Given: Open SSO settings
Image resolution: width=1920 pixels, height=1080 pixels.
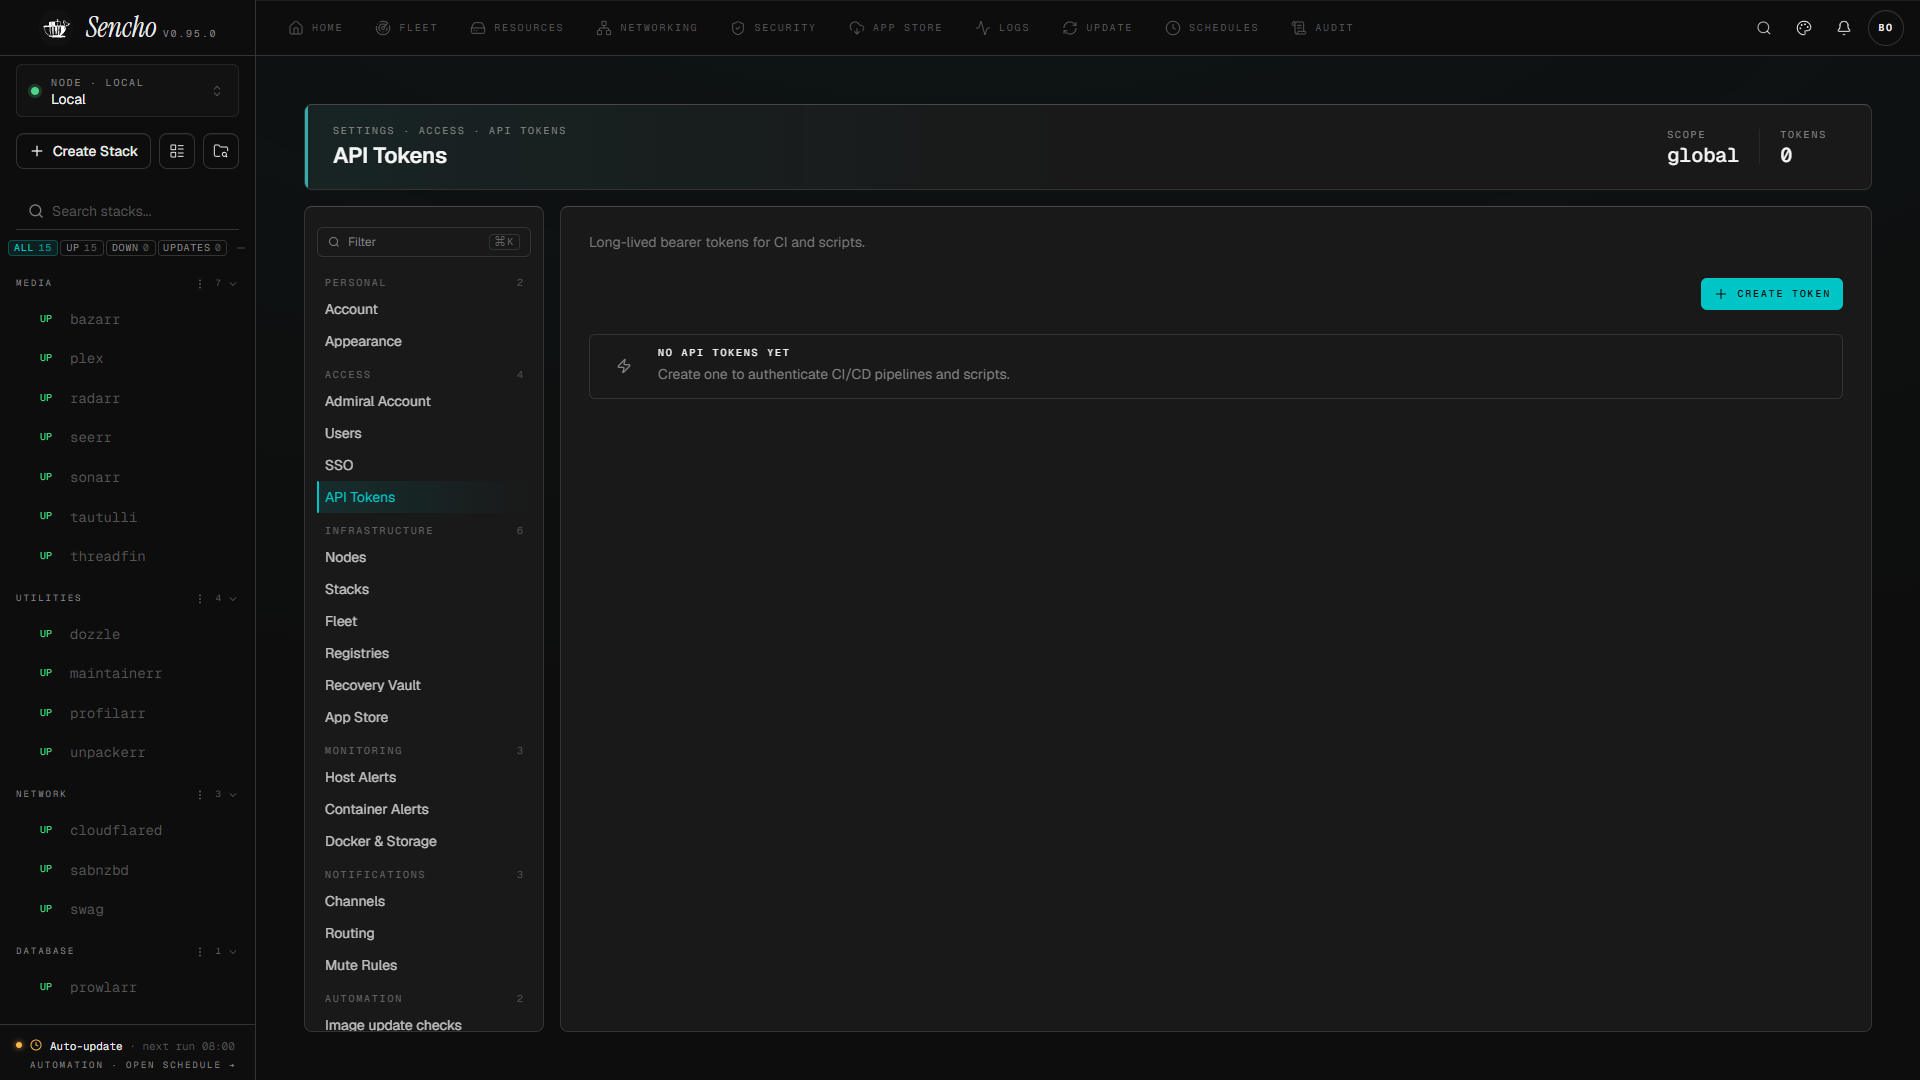Looking at the screenshot, I should [424, 466].
